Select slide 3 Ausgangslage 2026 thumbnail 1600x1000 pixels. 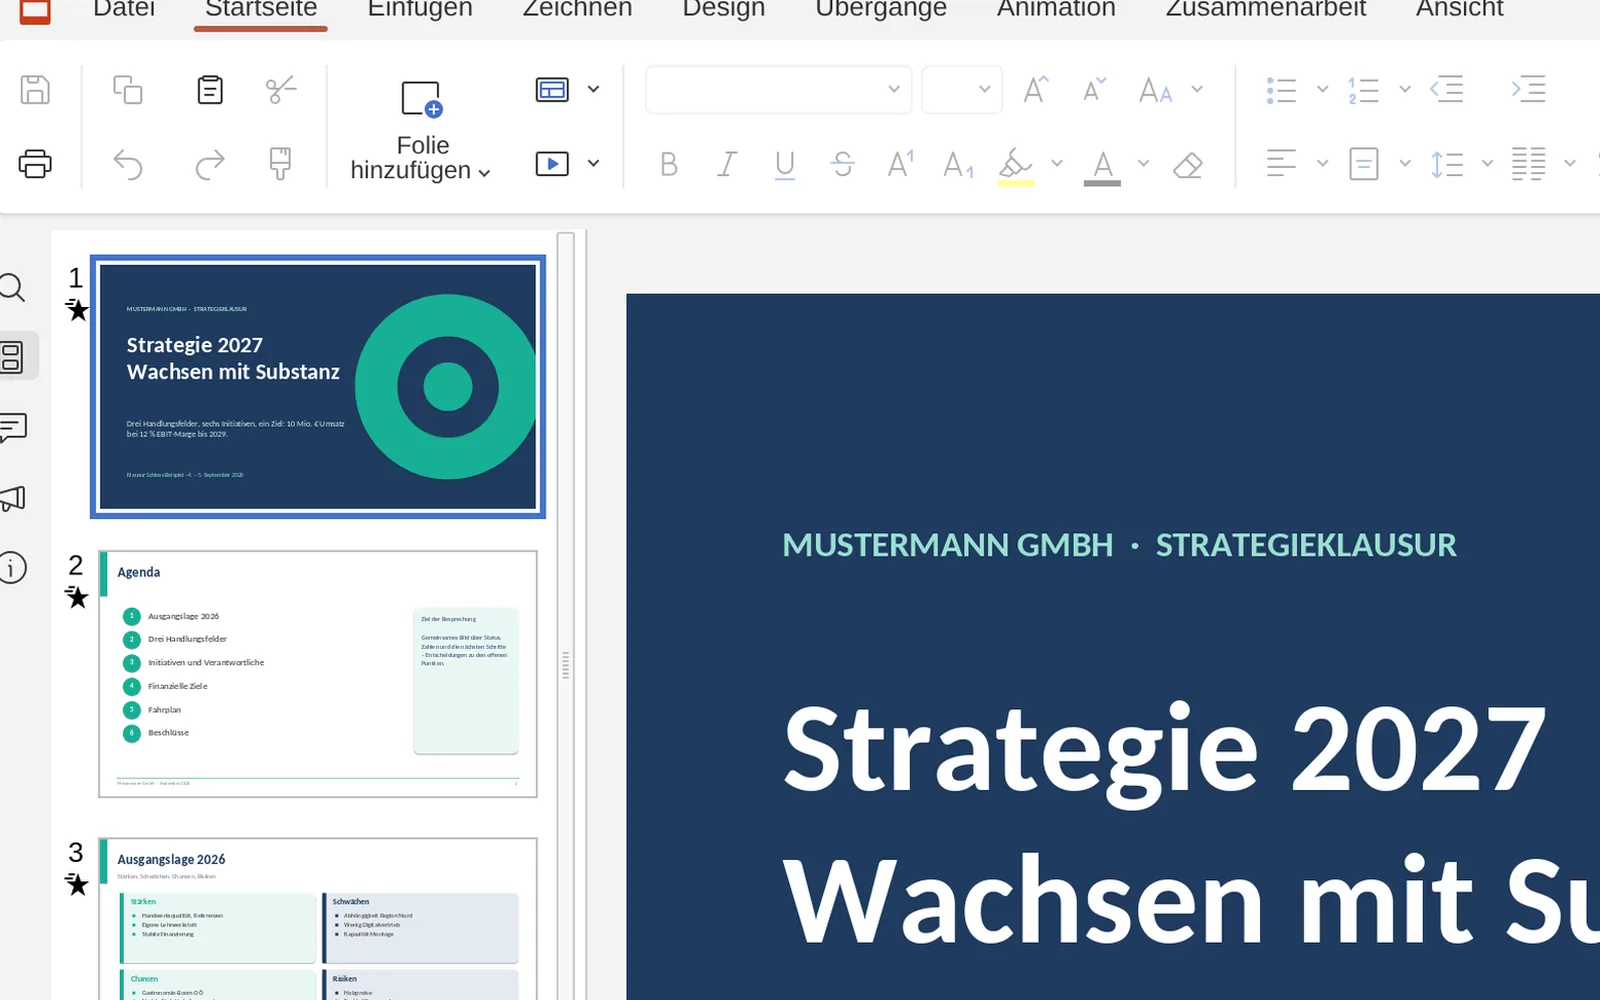tap(318, 918)
